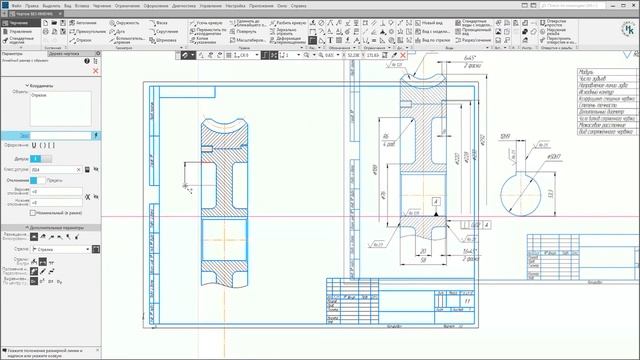Screen dimensions: 640x360
Task: Select the Черчение toolset button
Action: click(x=20, y=23)
